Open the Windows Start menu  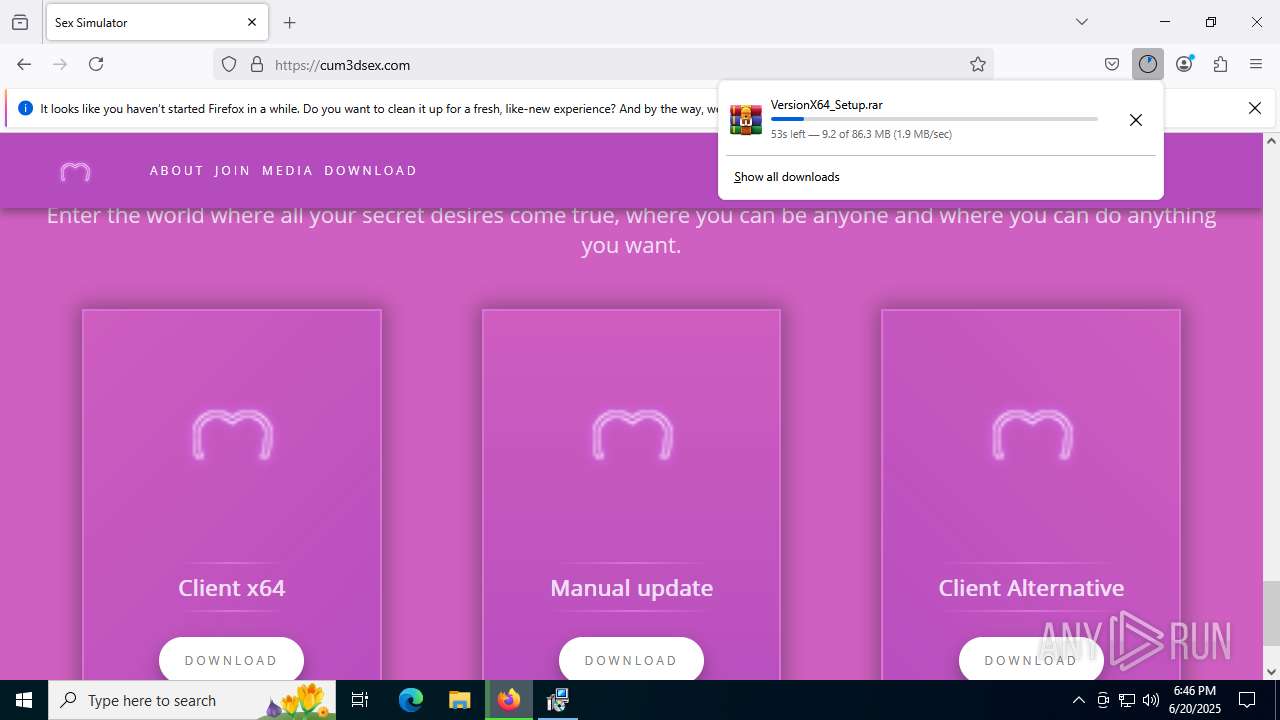(24, 700)
